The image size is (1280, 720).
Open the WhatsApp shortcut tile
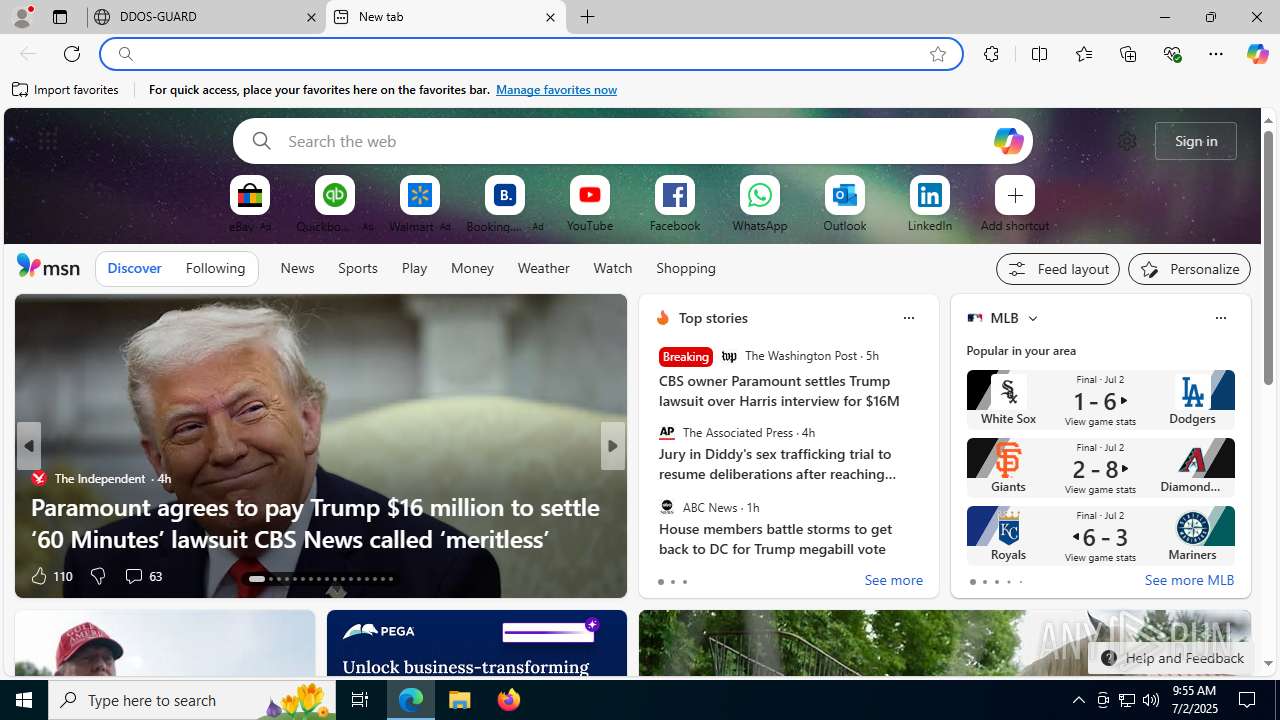click(x=760, y=204)
